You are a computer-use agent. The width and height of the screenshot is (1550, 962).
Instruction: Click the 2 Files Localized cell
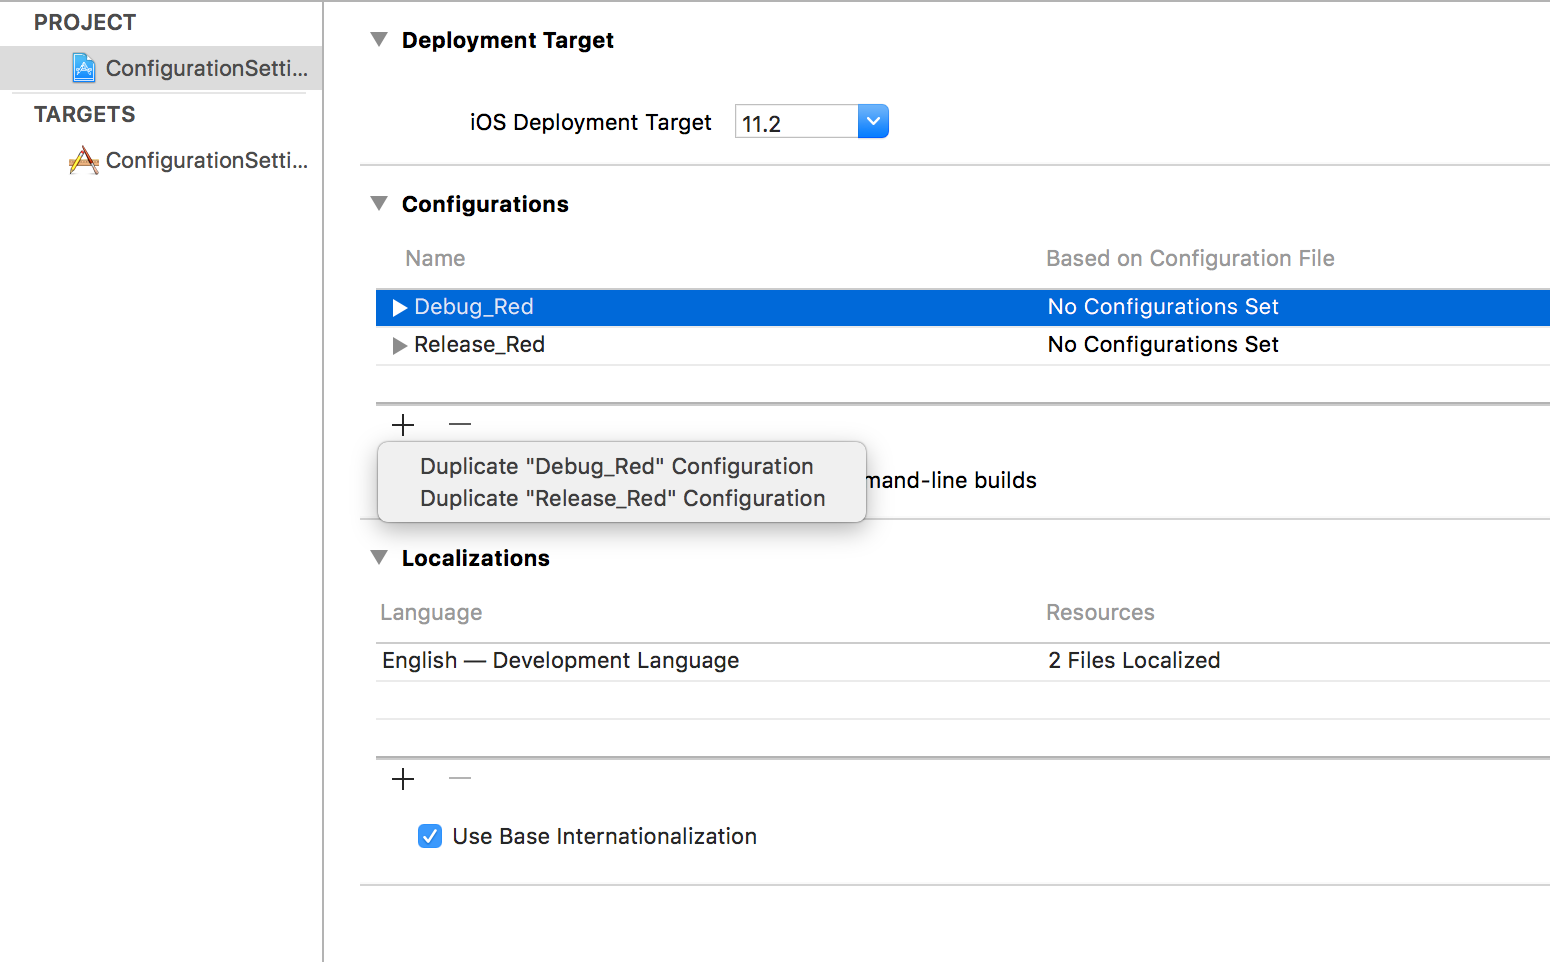1134,661
